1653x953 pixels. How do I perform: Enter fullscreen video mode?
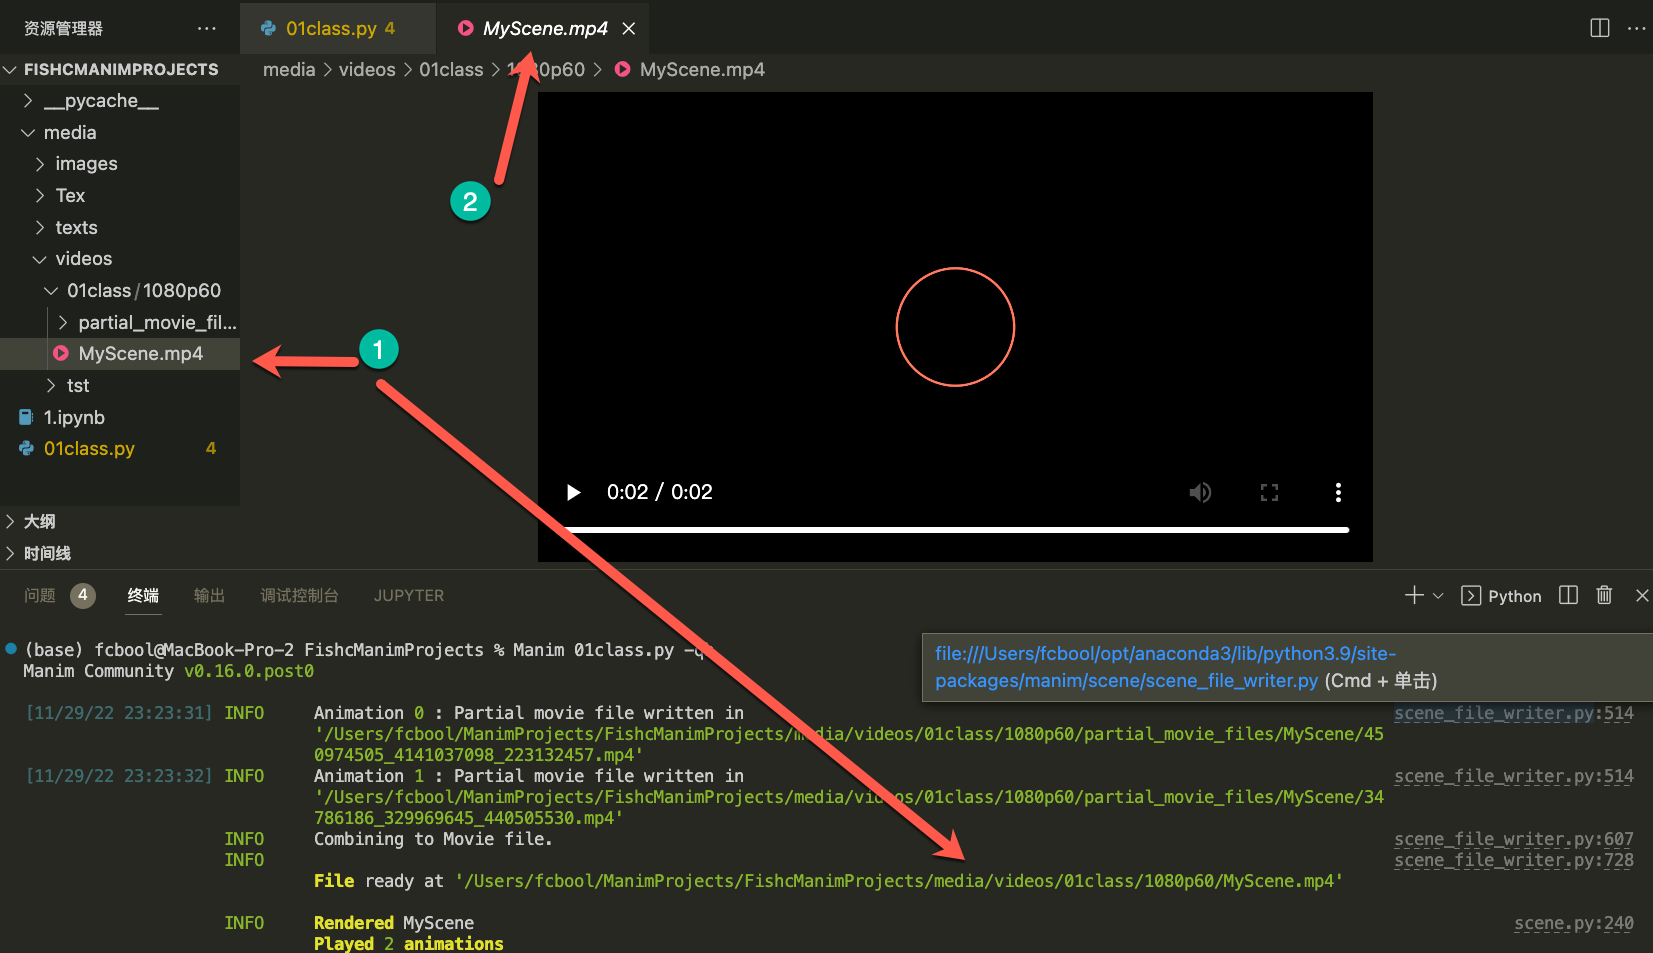[1269, 492]
